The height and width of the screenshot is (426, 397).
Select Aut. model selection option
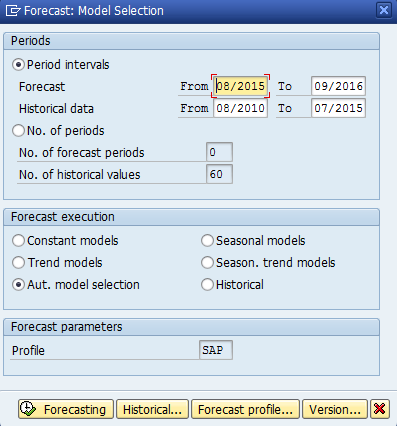(x=18, y=285)
